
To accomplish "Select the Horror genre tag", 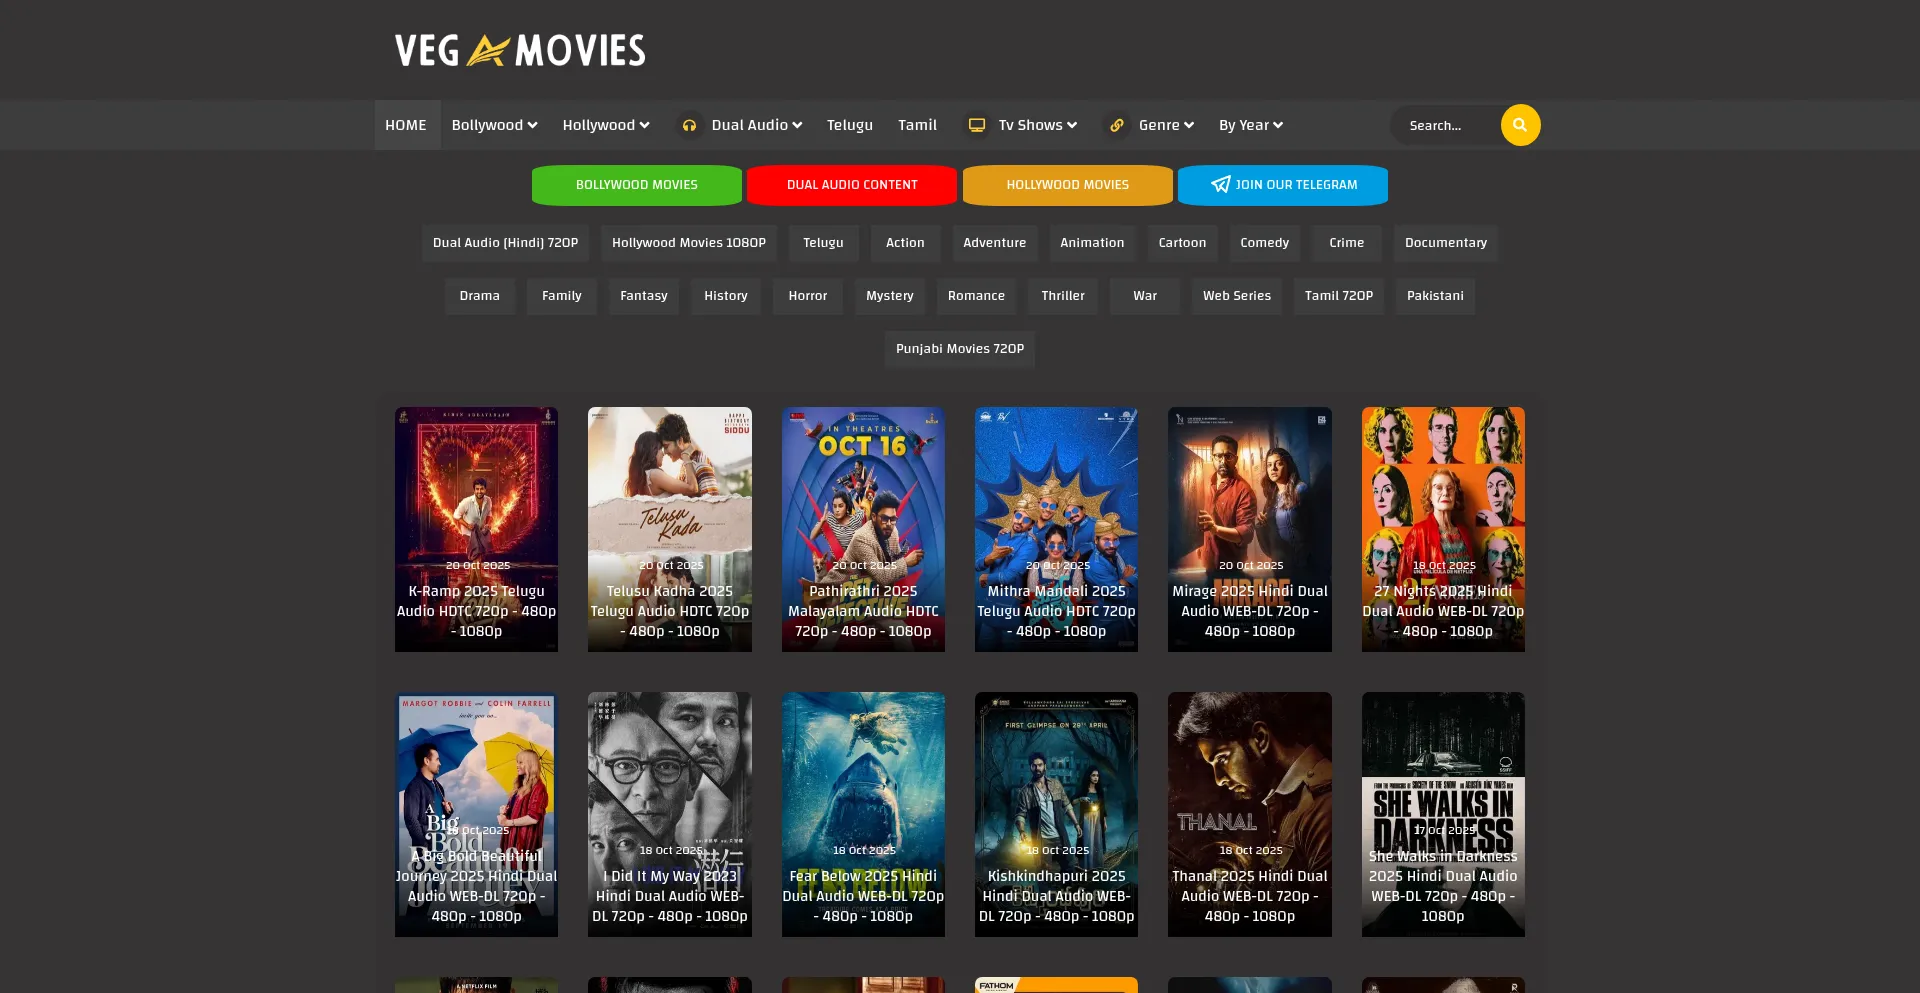I will click(807, 296).
